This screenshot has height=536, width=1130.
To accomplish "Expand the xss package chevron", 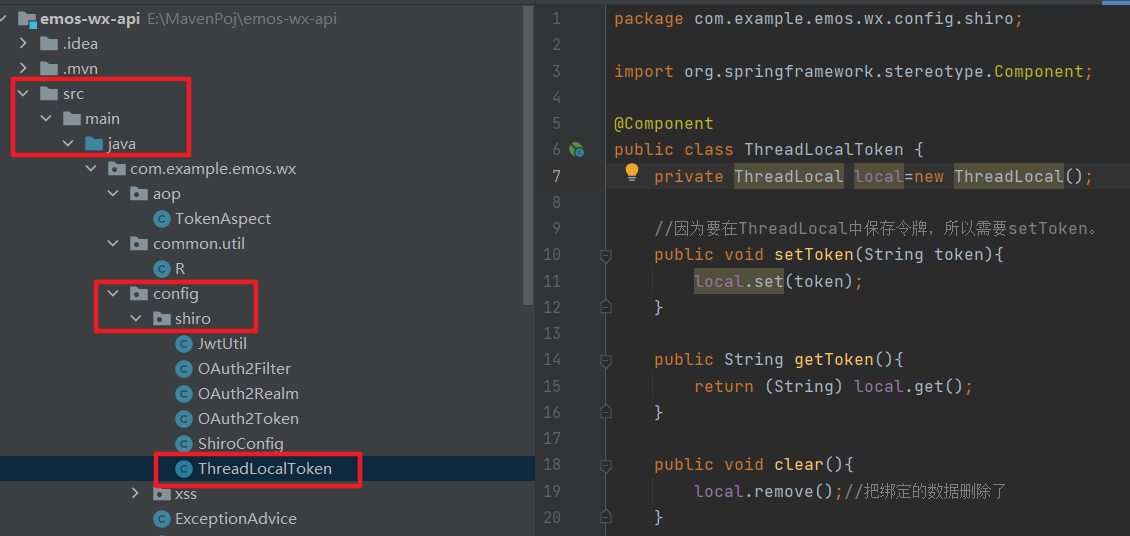I will (x=135, y=493).
